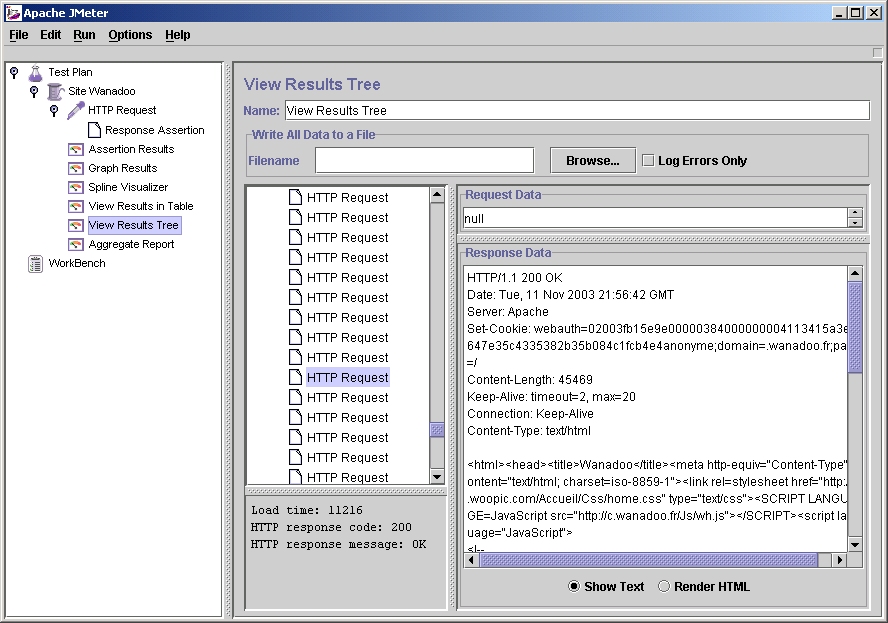Open the Run menu
Screen dimensions: 888x623
click(x=84, y=34)
